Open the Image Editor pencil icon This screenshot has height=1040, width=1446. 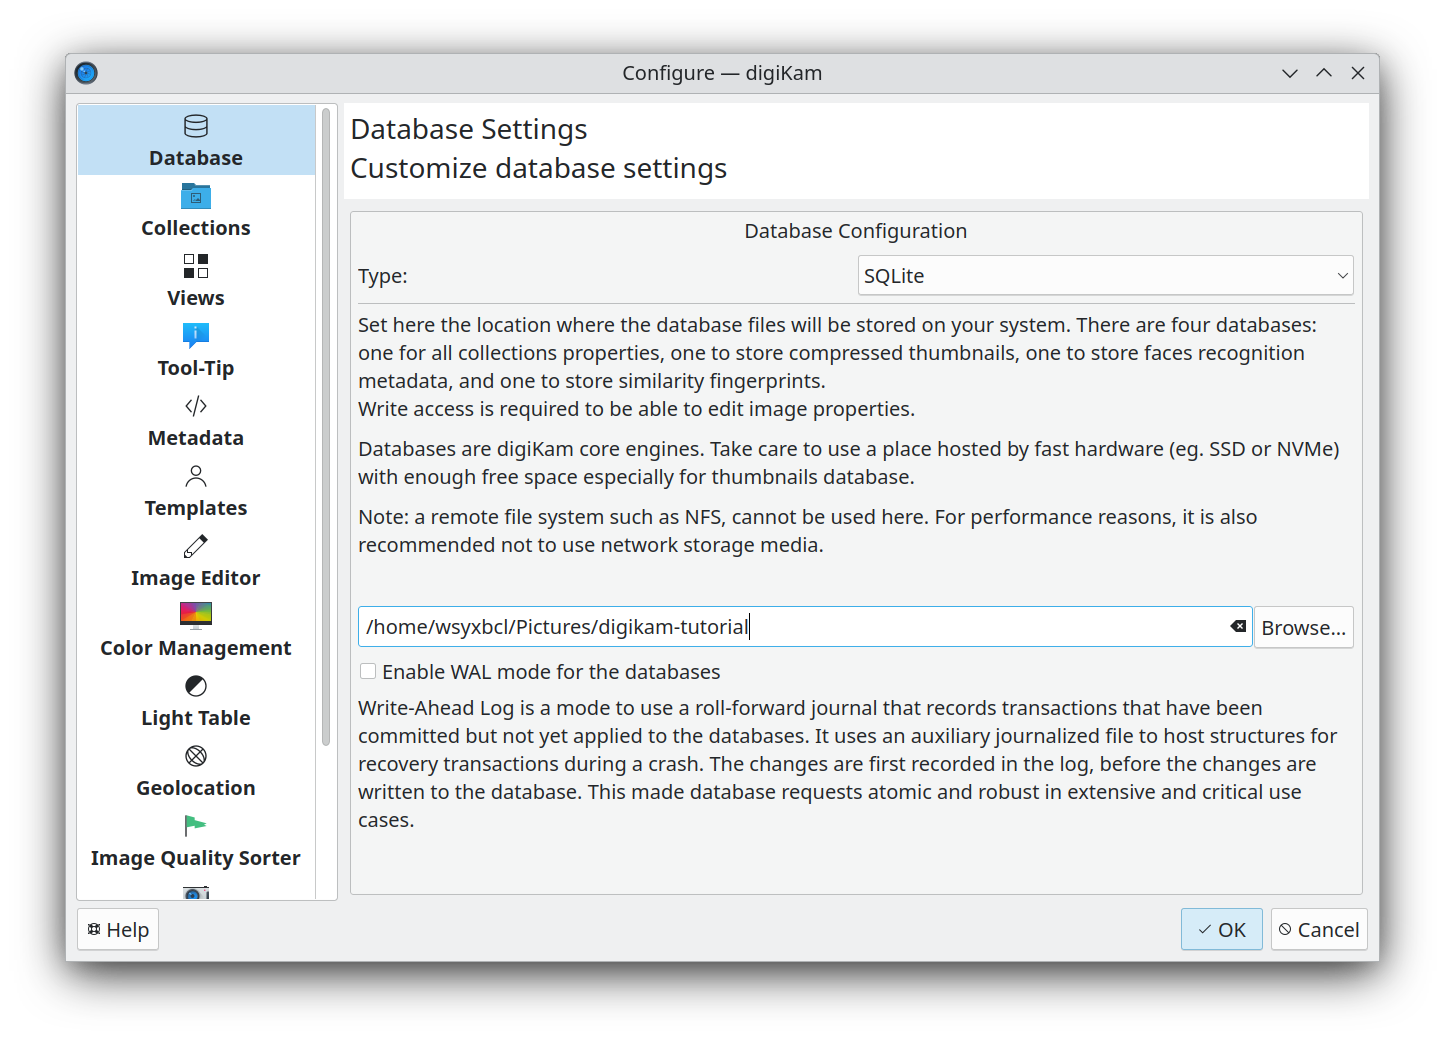pyautogui.click(x=196, y=546)
